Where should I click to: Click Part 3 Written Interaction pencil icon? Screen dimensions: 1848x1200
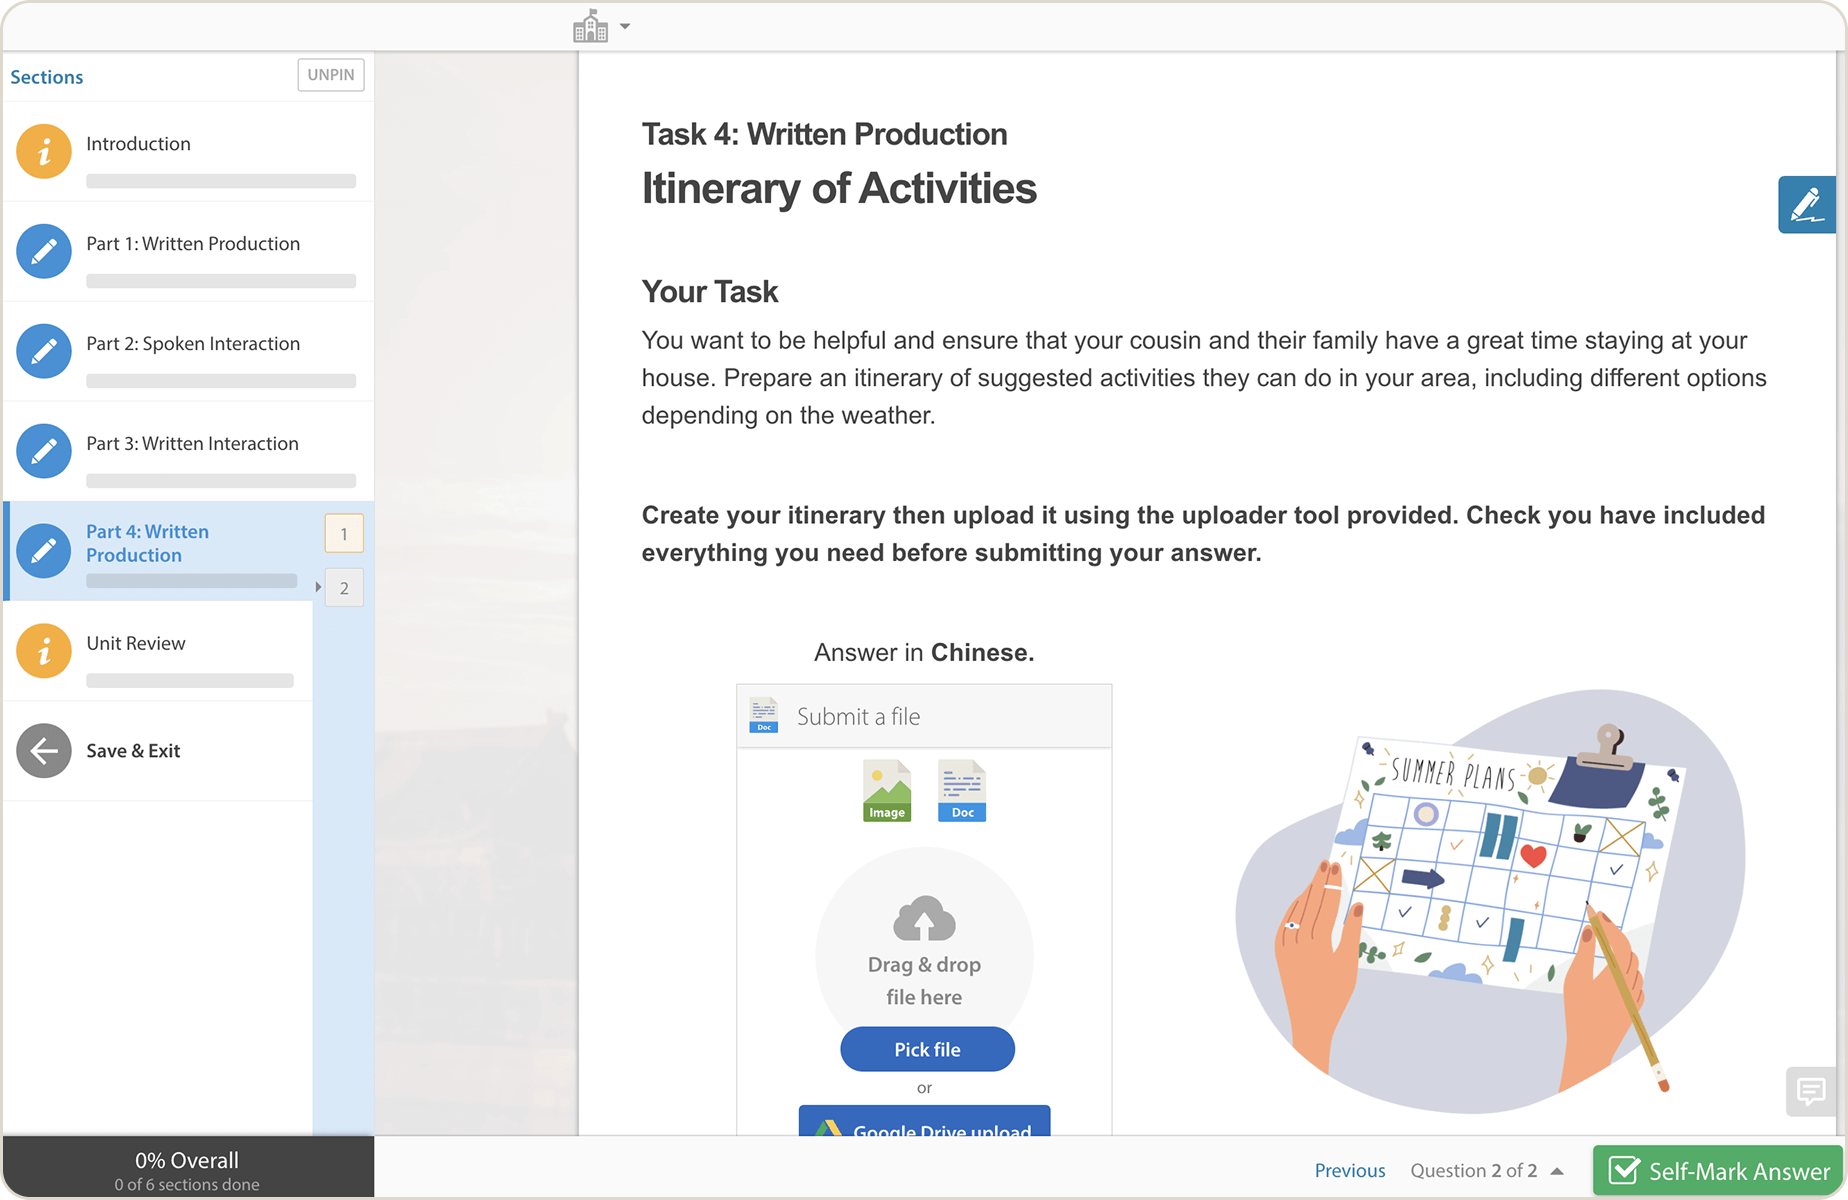(44, 451)
